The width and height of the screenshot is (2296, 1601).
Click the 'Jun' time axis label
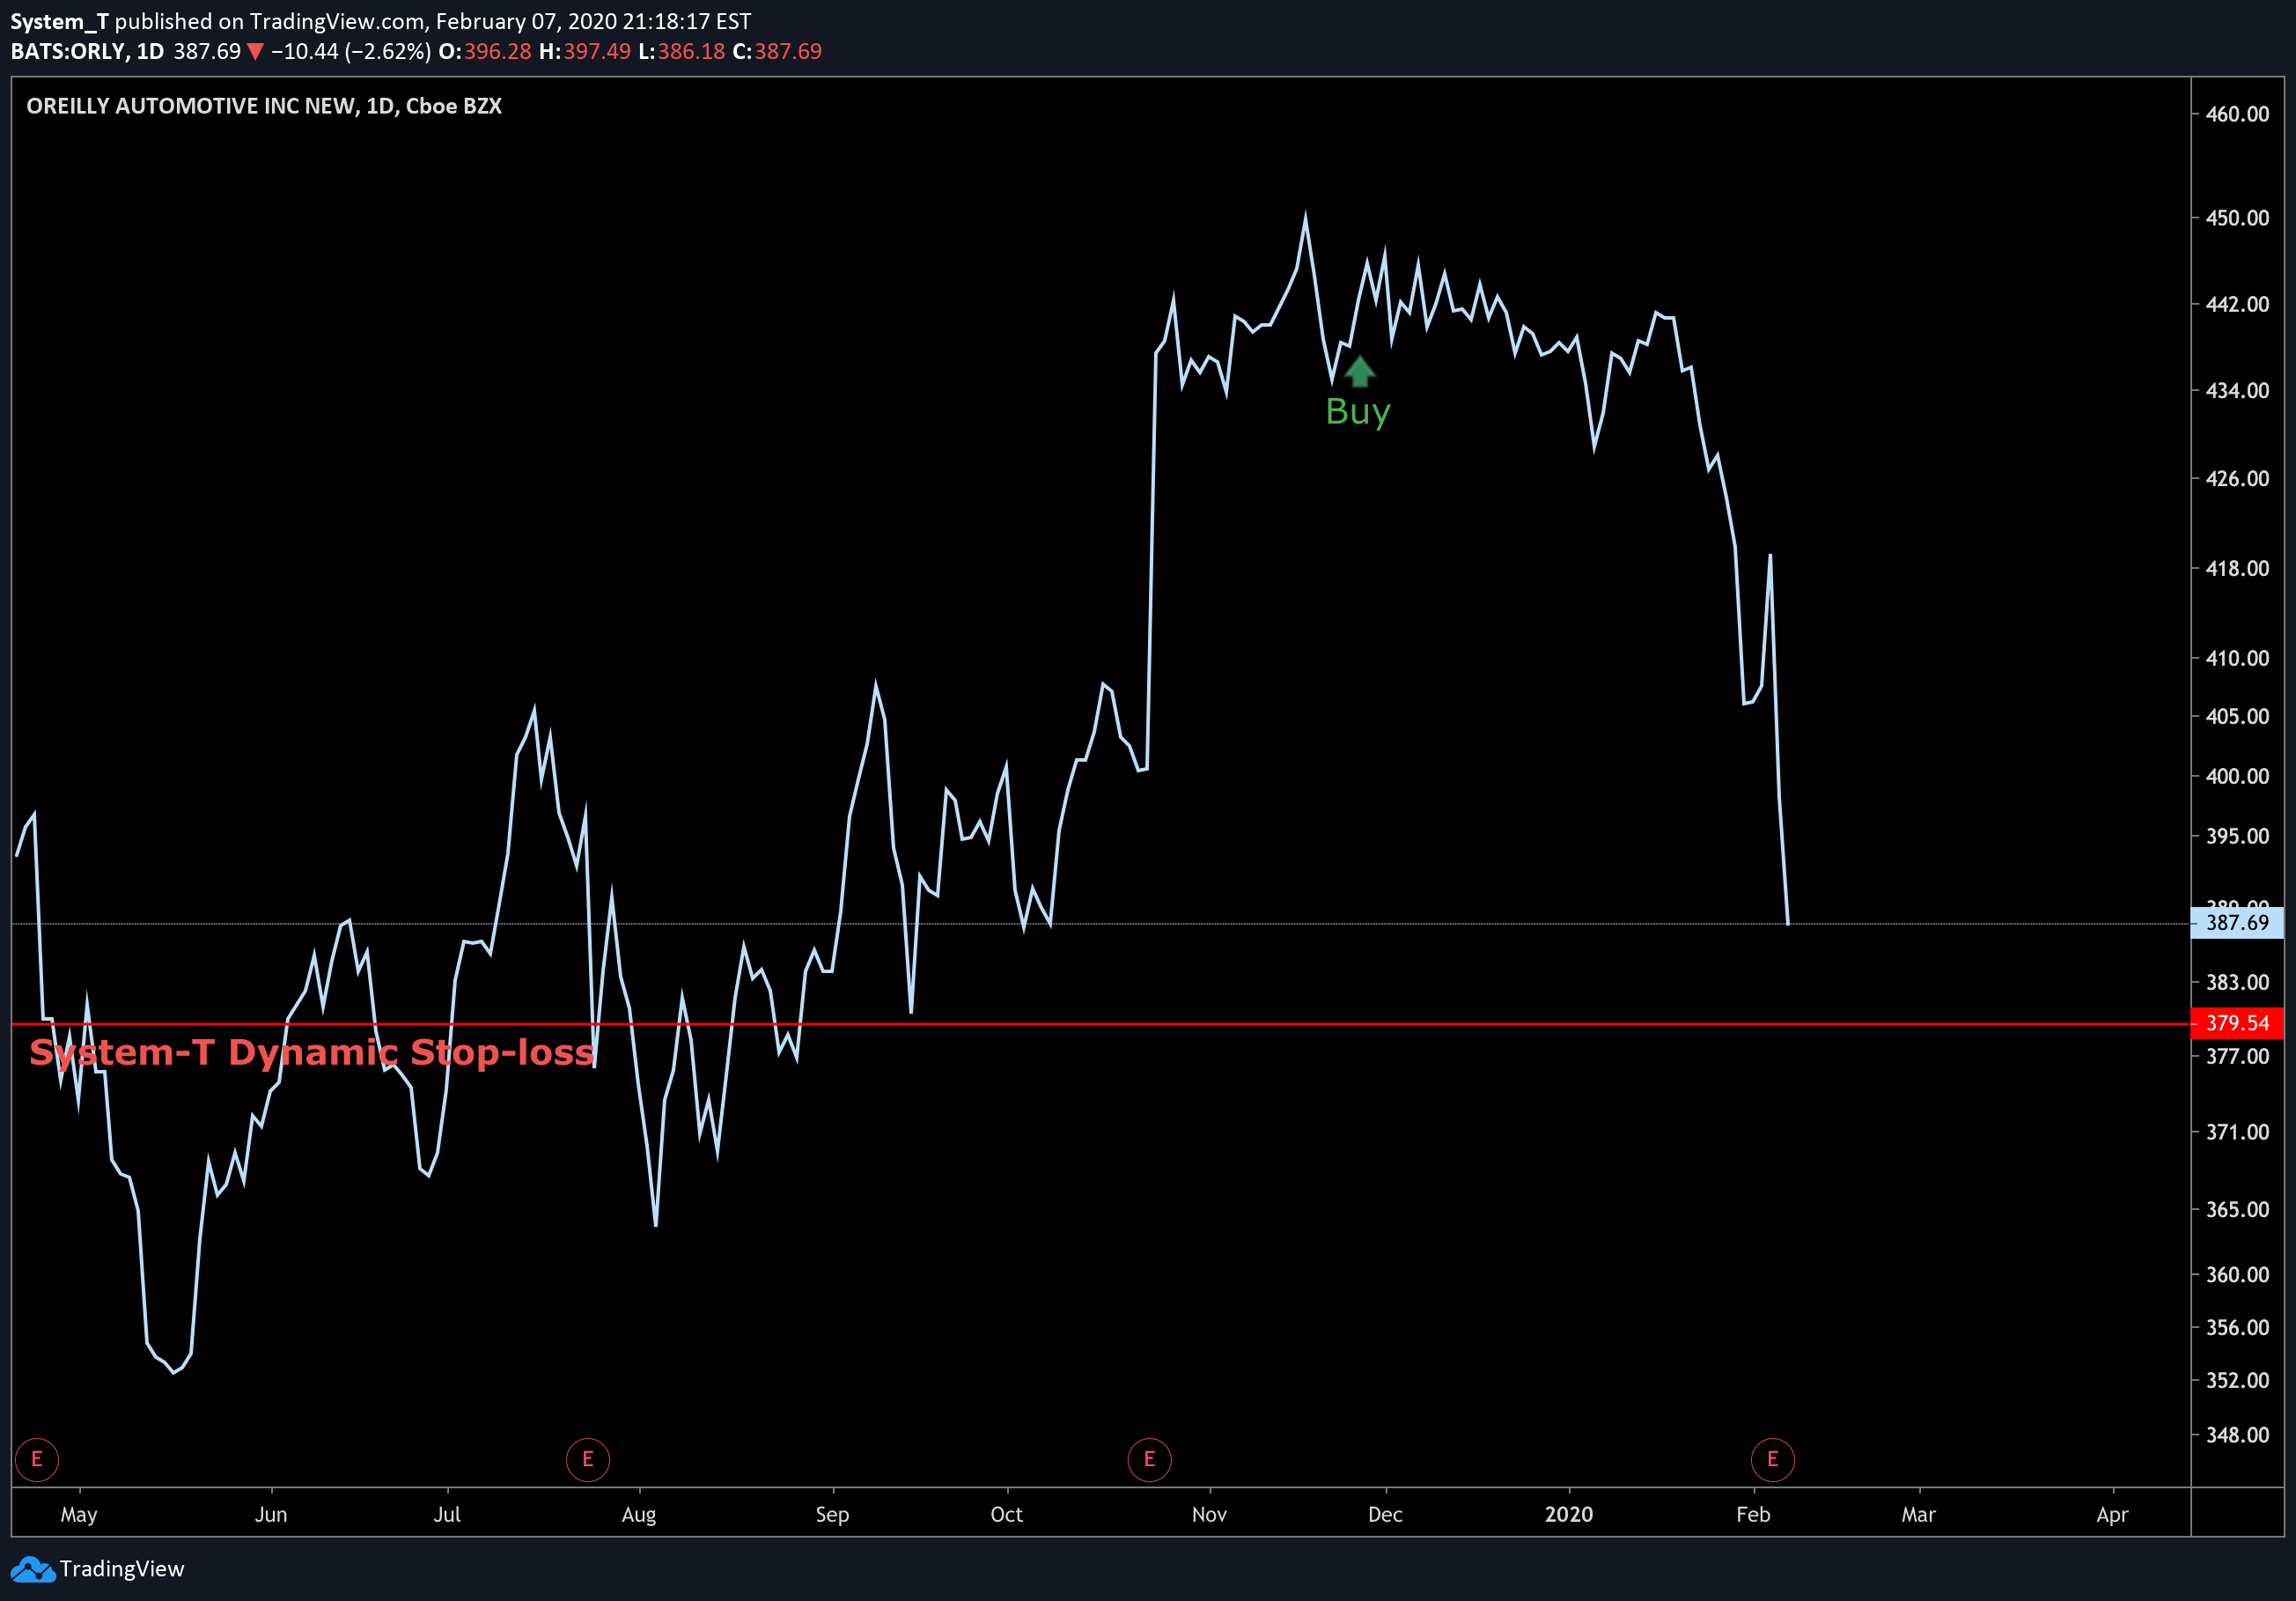(271, 1515)
